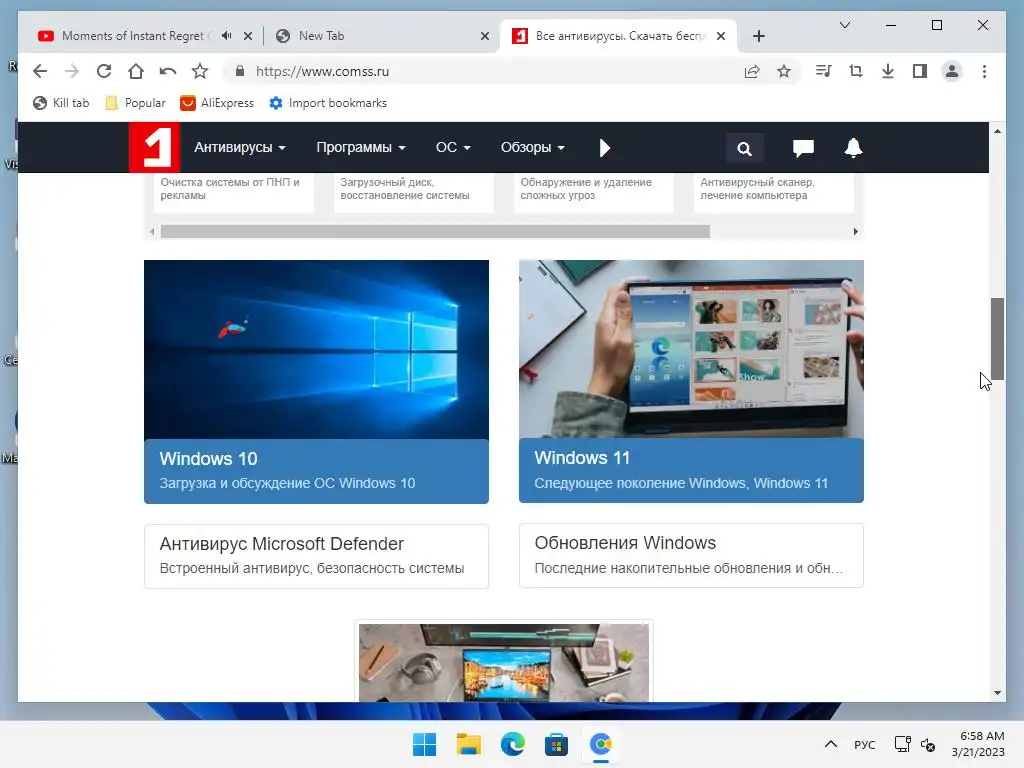The height and width of the screenshot is (768, 1024).
Task: Click the white play arrow in site navbar
Action: (605, 148)
